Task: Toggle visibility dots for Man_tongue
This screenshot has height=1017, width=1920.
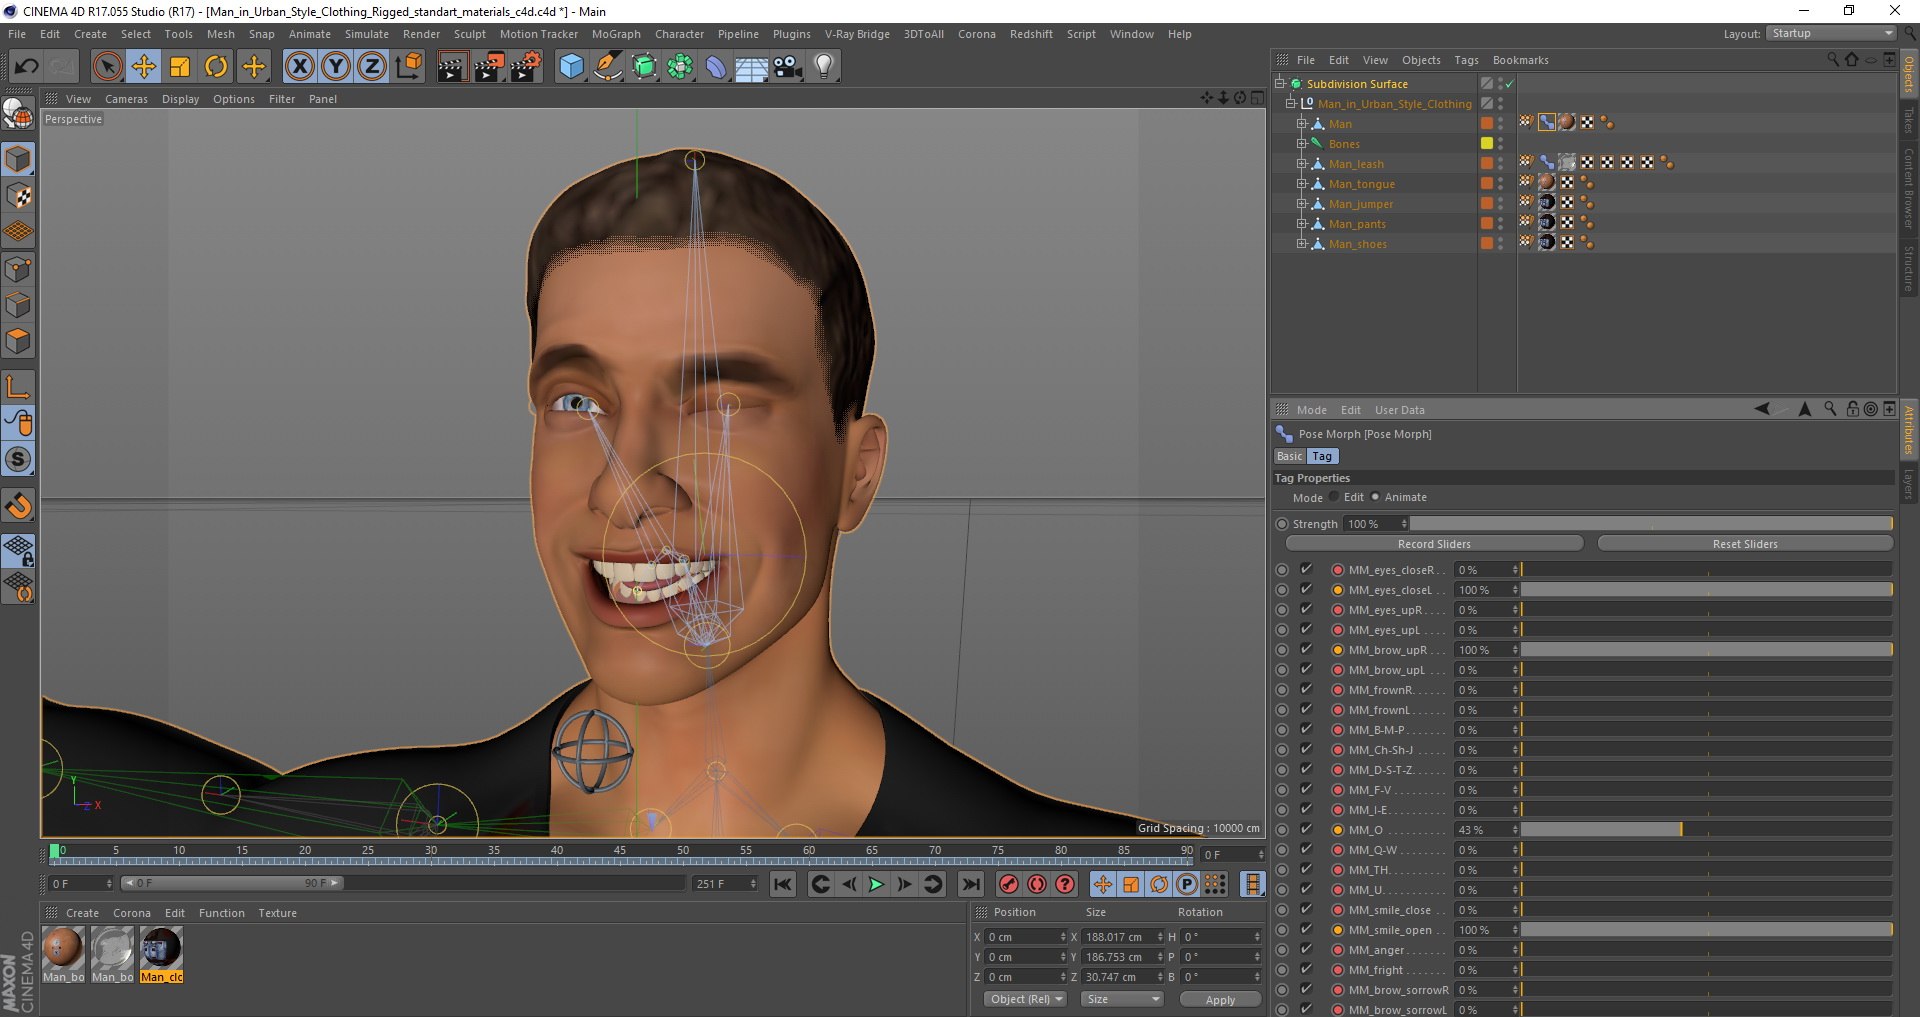Action: point(1500,183)
